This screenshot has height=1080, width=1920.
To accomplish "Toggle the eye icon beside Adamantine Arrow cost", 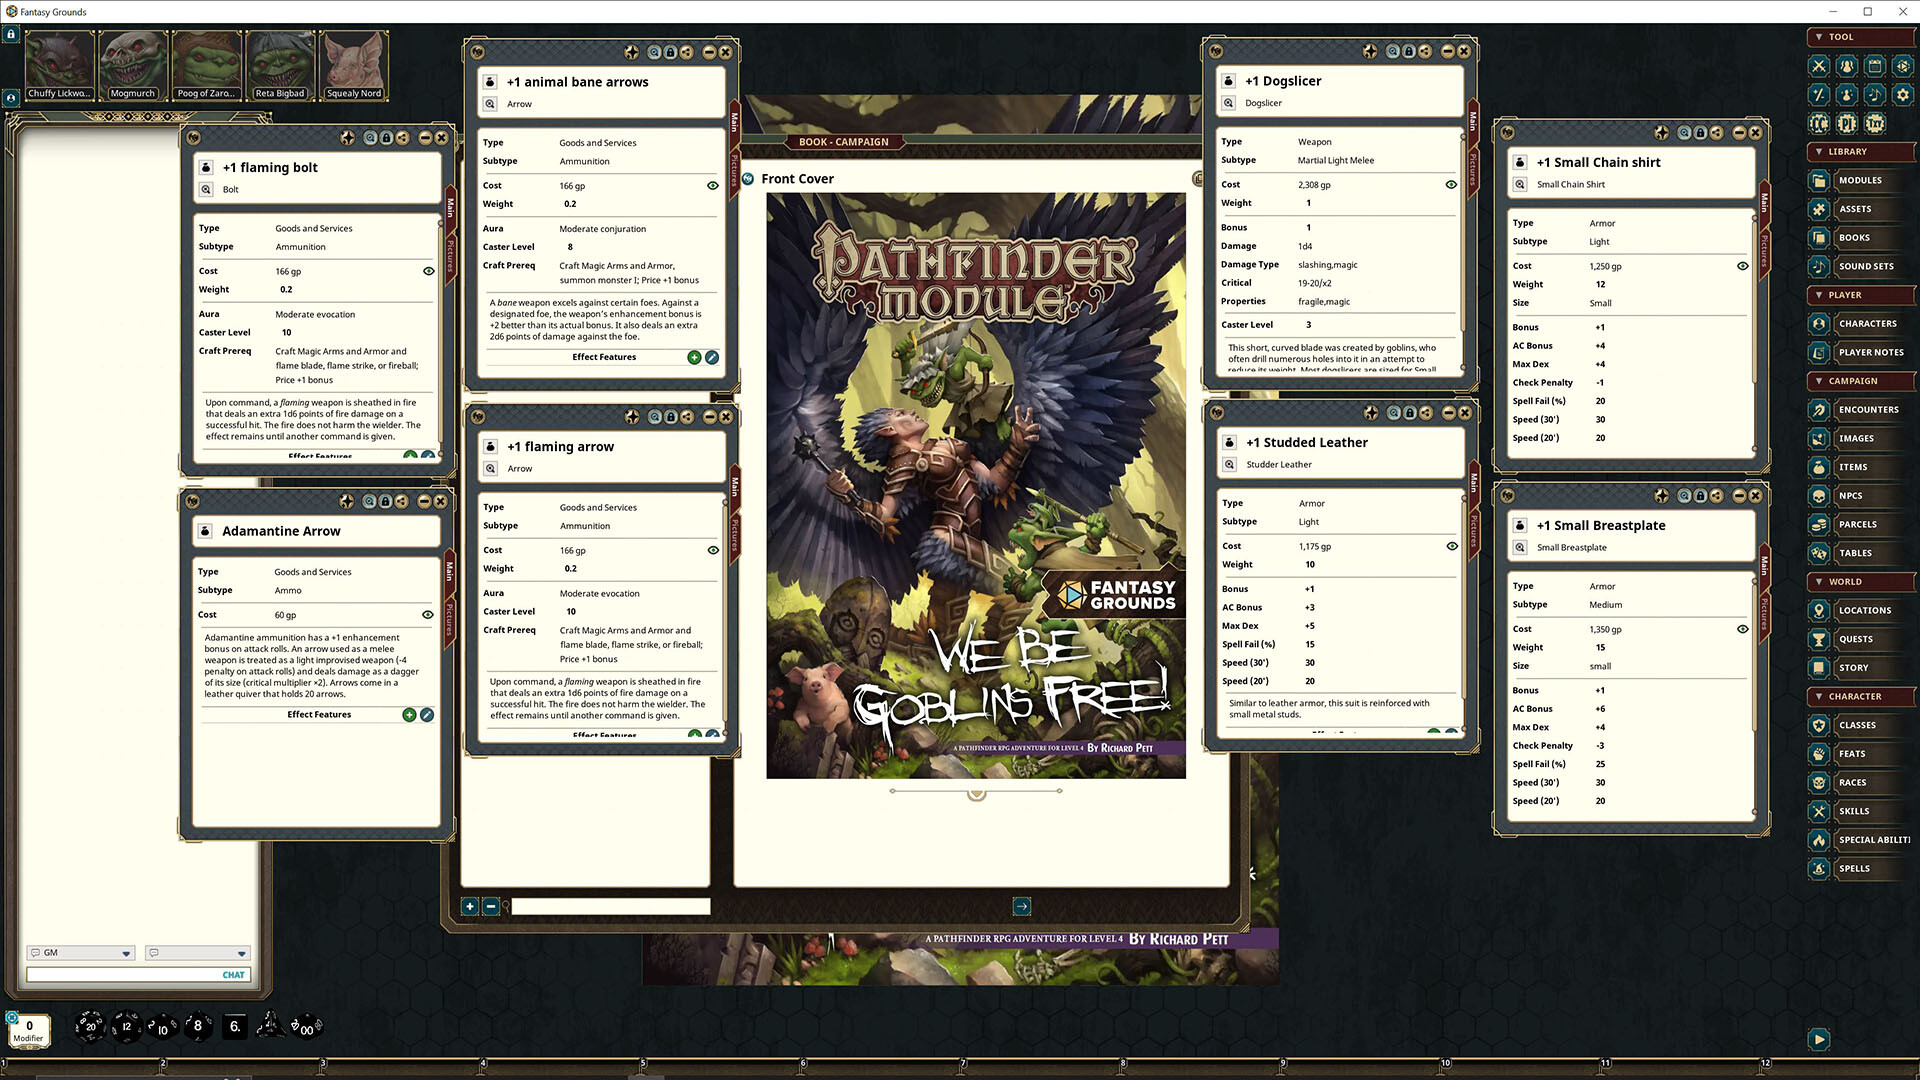I will click(429, 614).
